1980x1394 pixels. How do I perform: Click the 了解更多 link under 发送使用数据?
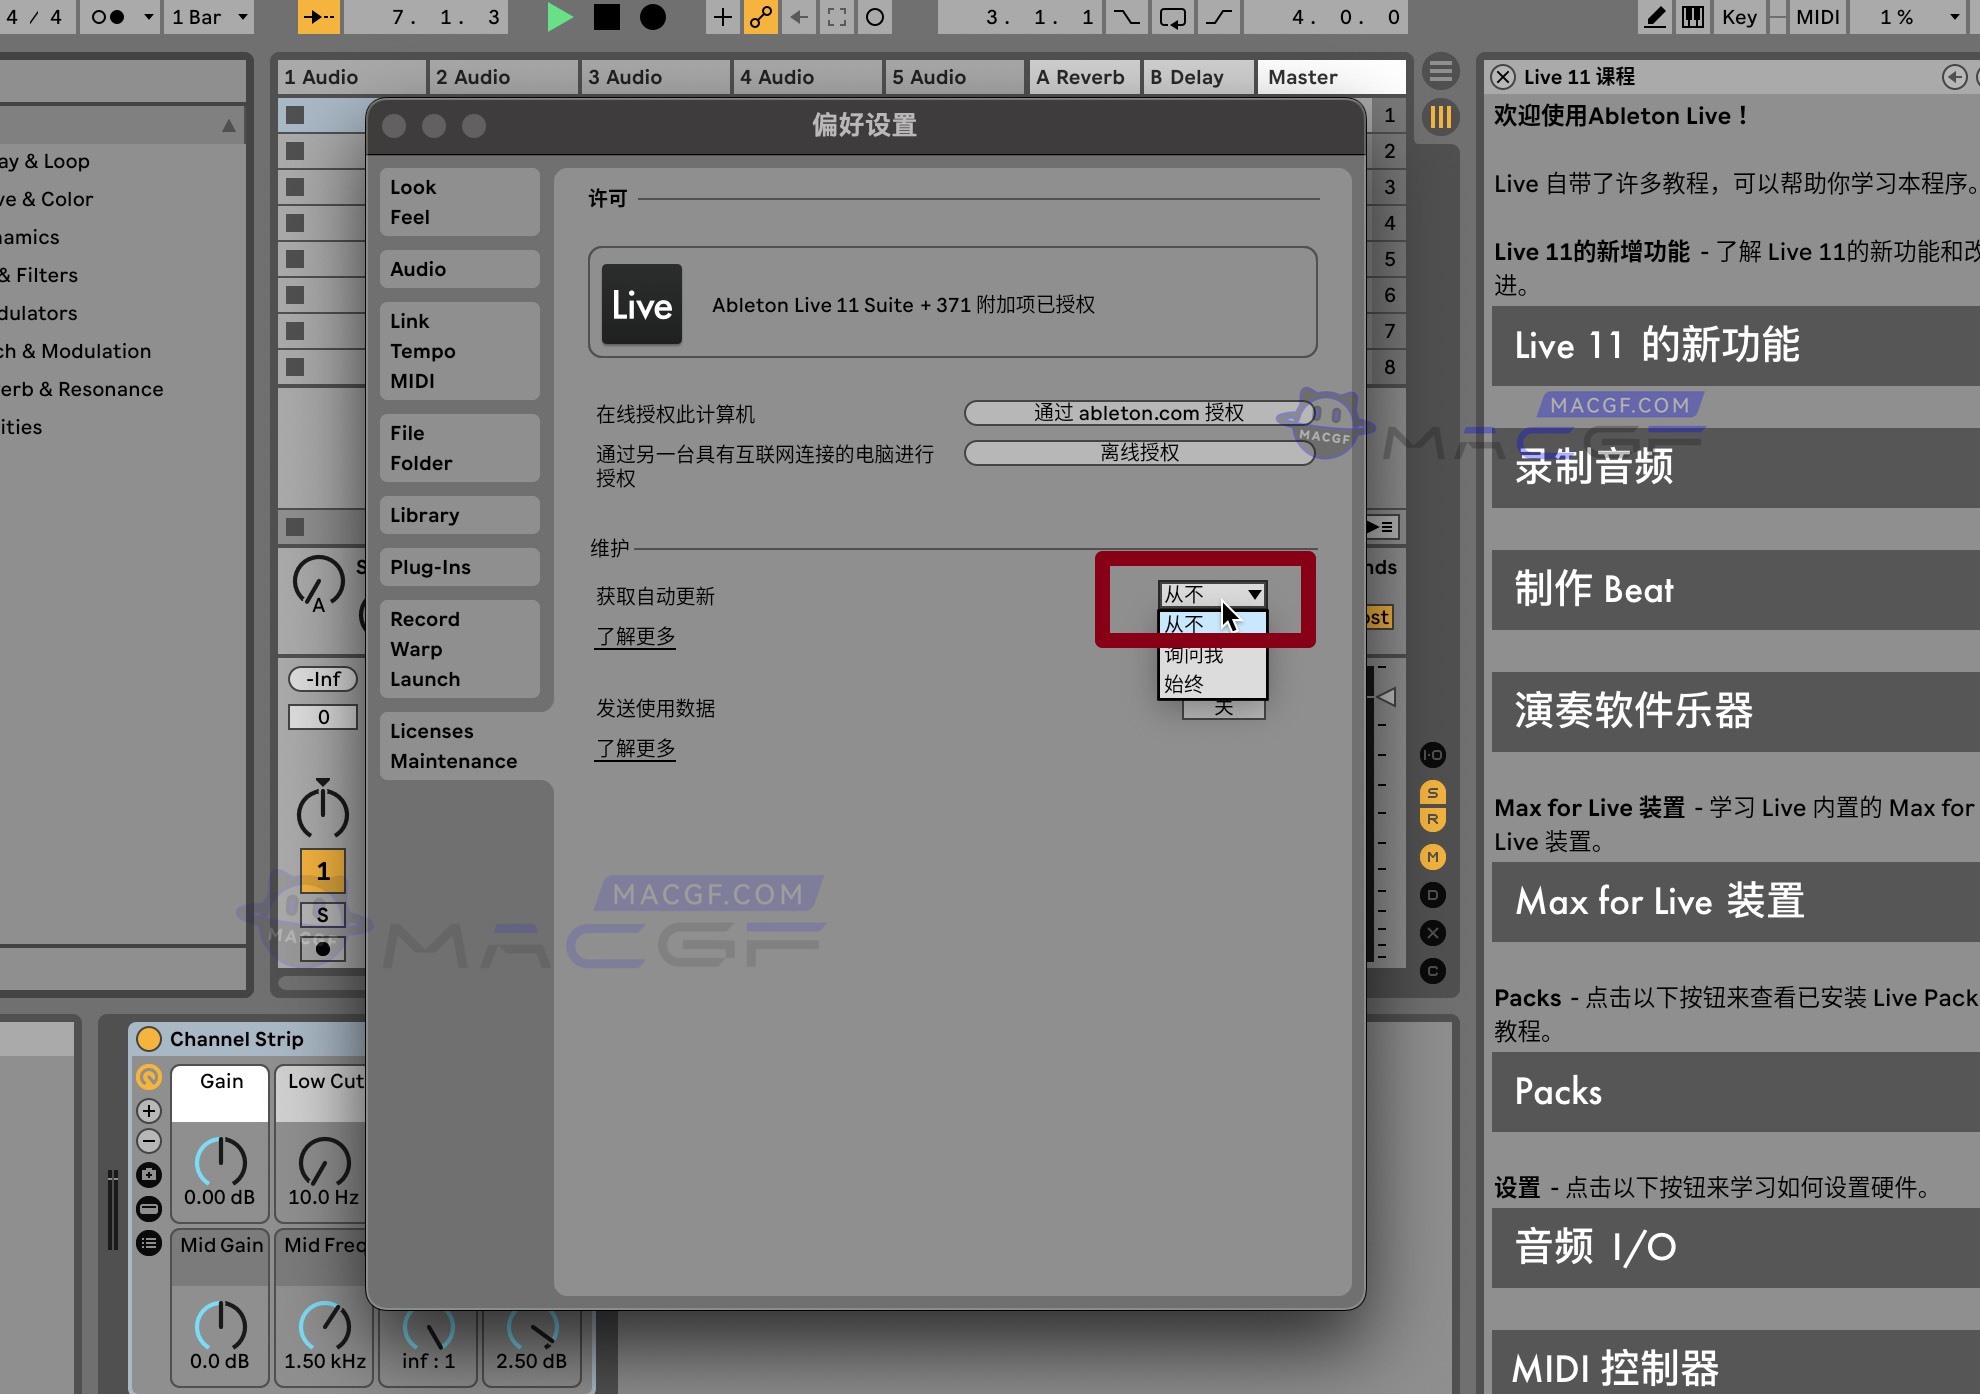point(635,748)
